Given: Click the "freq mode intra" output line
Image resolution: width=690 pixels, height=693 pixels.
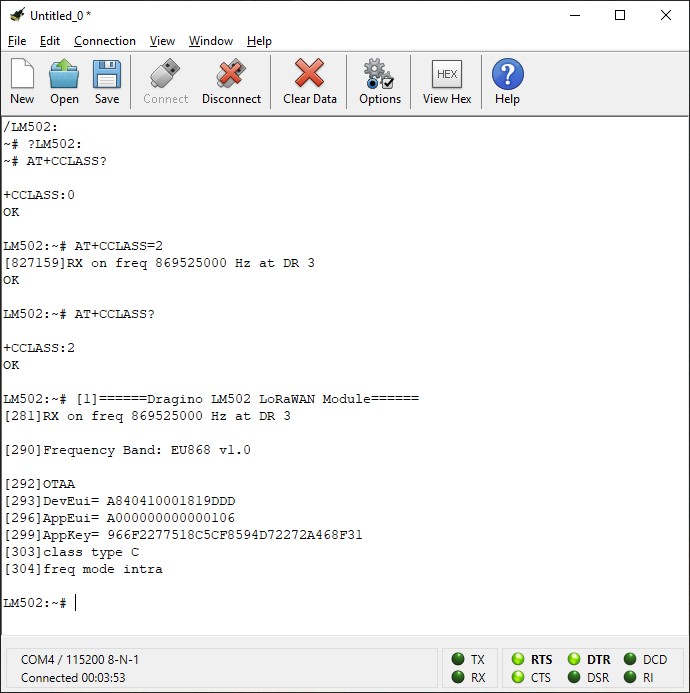Looking at the screenshot, I should pyautogui.click(x=83, y=569).
